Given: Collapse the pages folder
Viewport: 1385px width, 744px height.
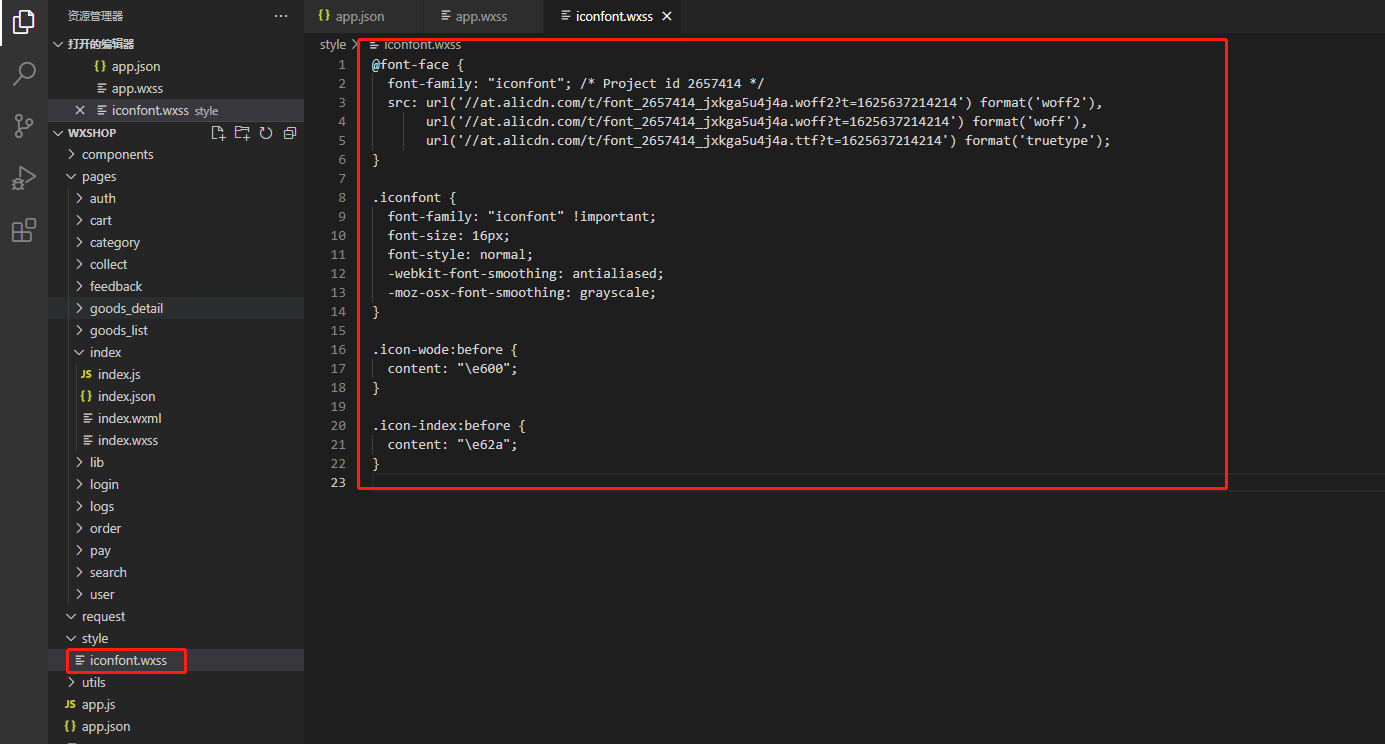Looking at the screenshot, I should [99, 176].
